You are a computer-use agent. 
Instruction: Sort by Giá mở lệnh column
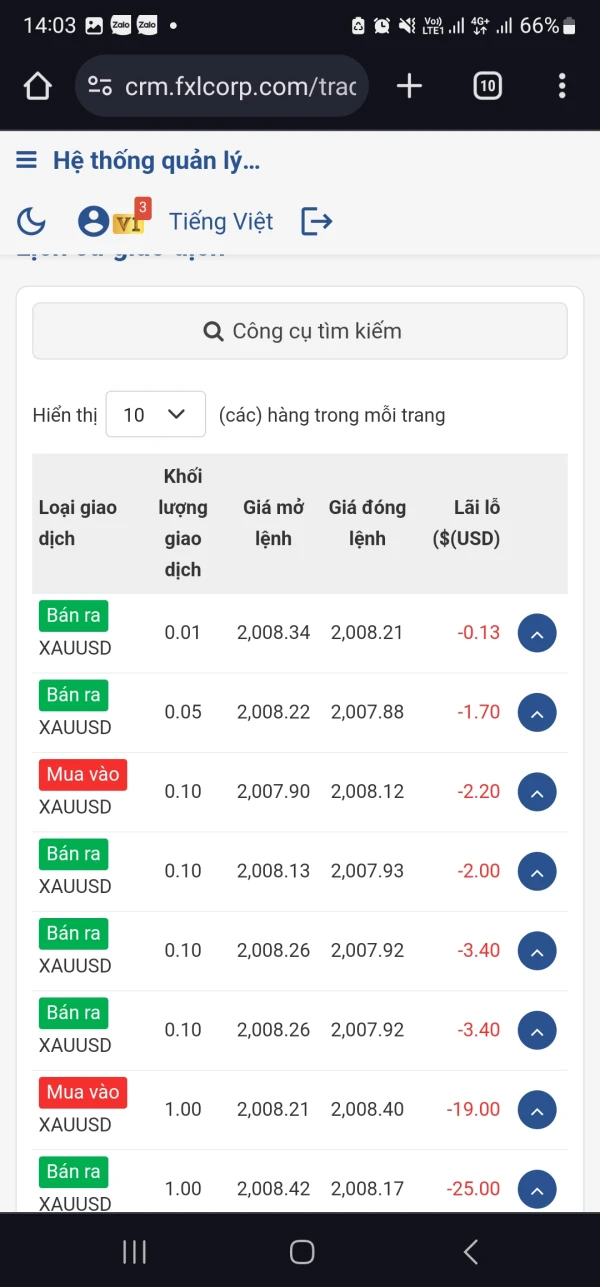(x=273, y=523)
